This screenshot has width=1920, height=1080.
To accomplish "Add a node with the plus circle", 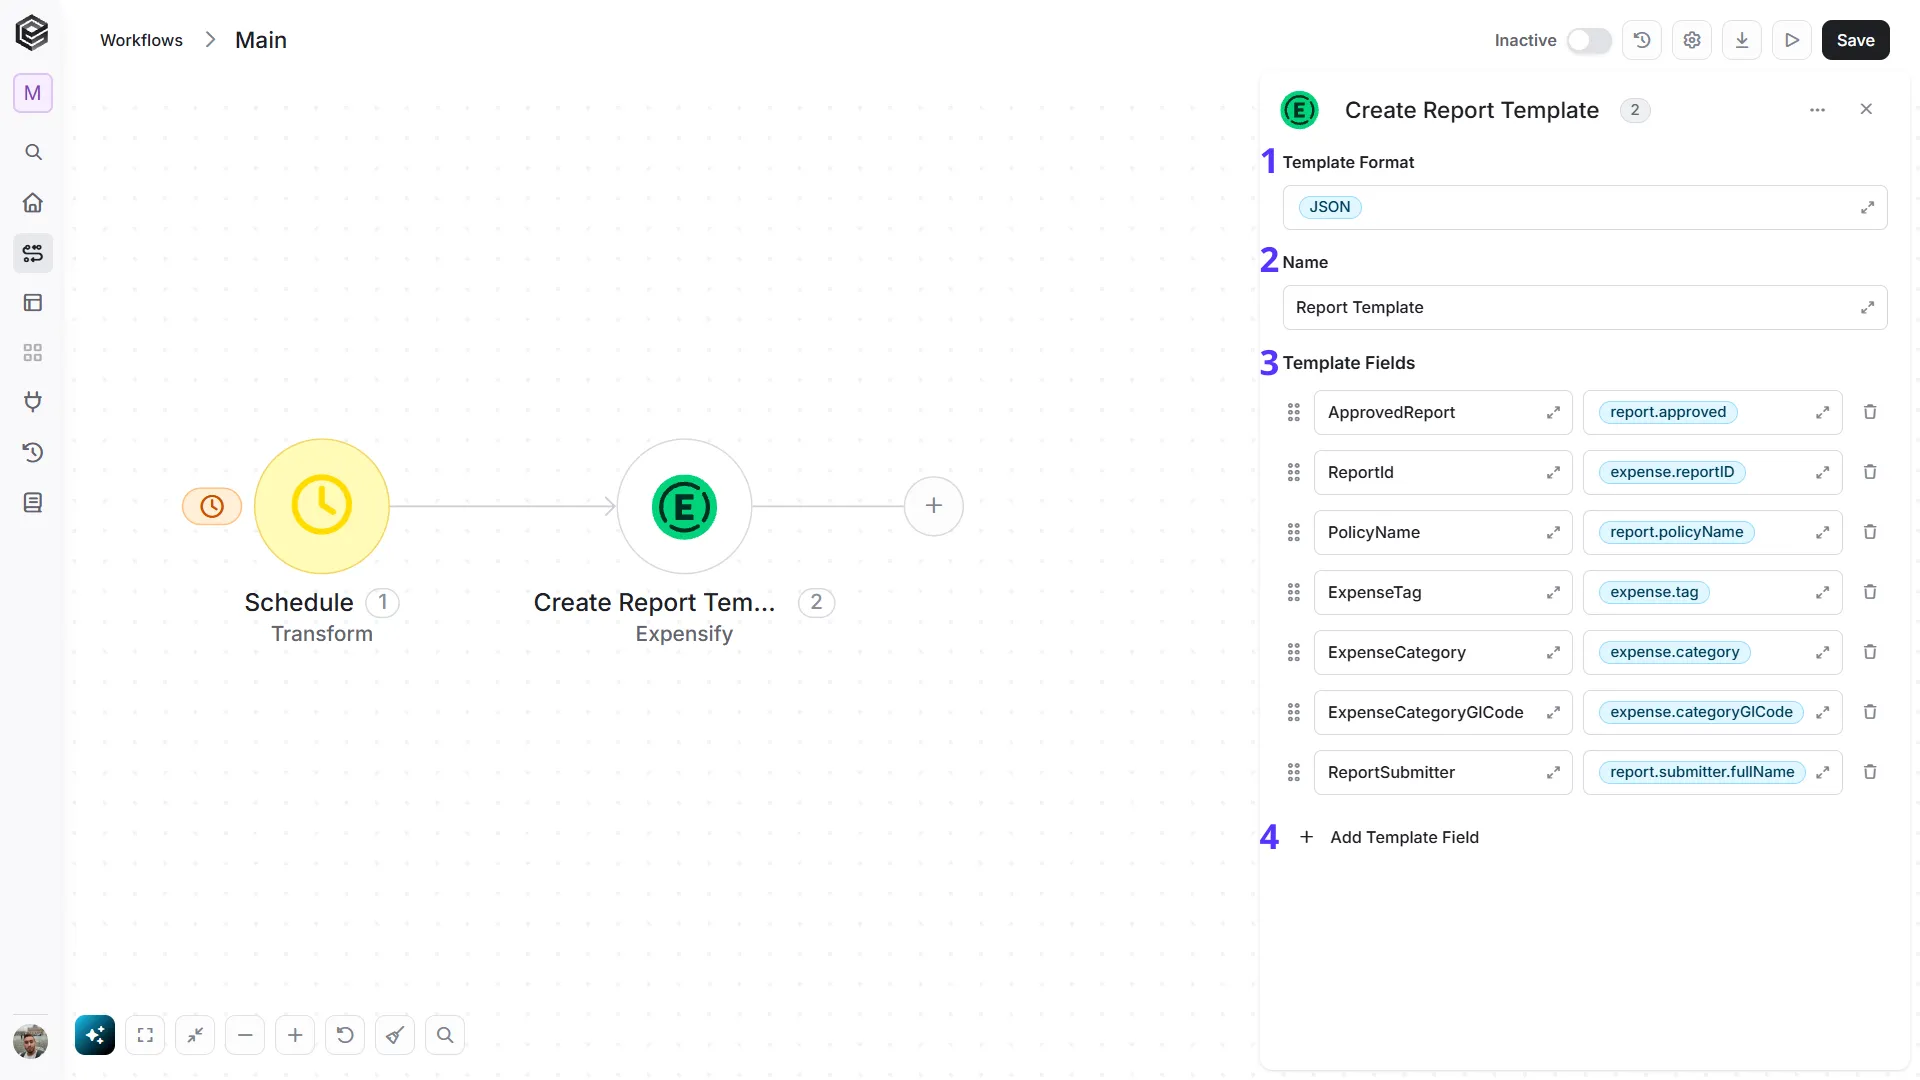I will (x=933, y=506).
